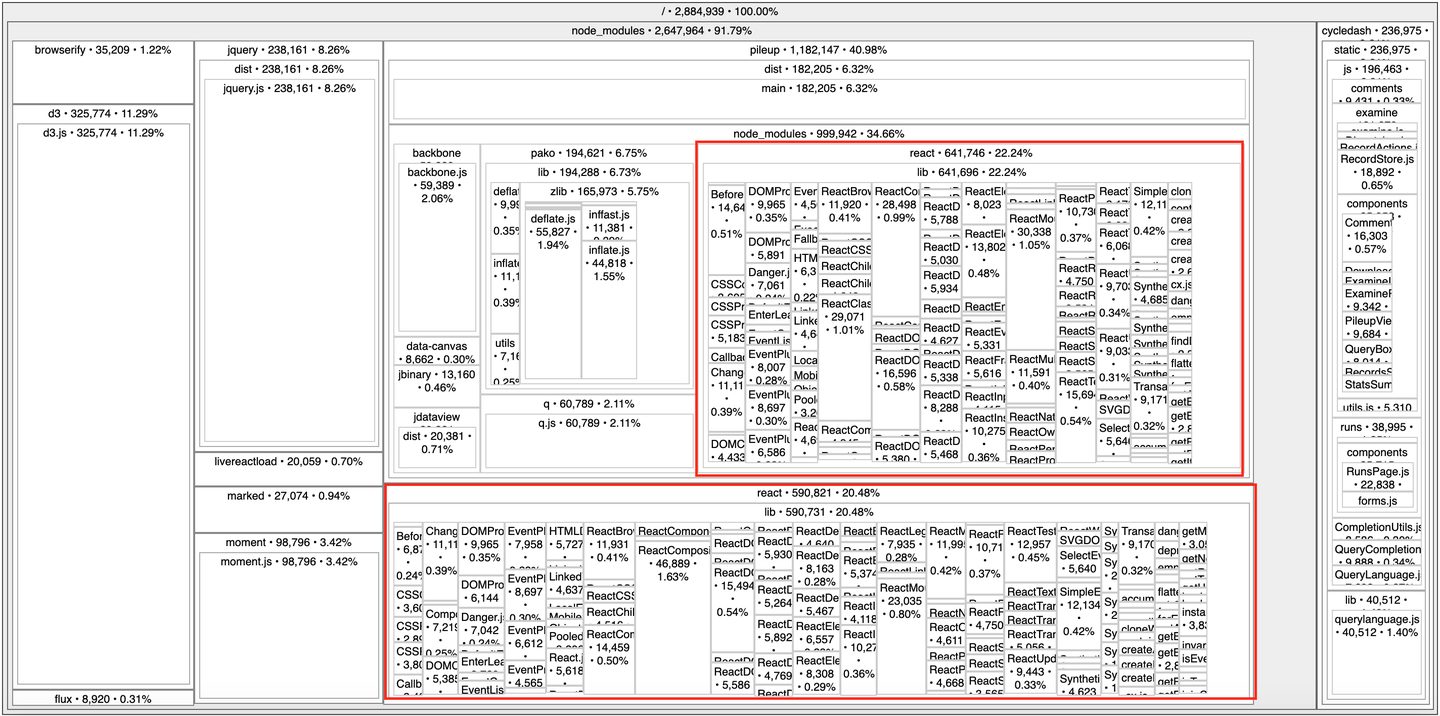1440x716 pixels.
Task: Open dist • 238,161 under jquery
Action: 288,69
